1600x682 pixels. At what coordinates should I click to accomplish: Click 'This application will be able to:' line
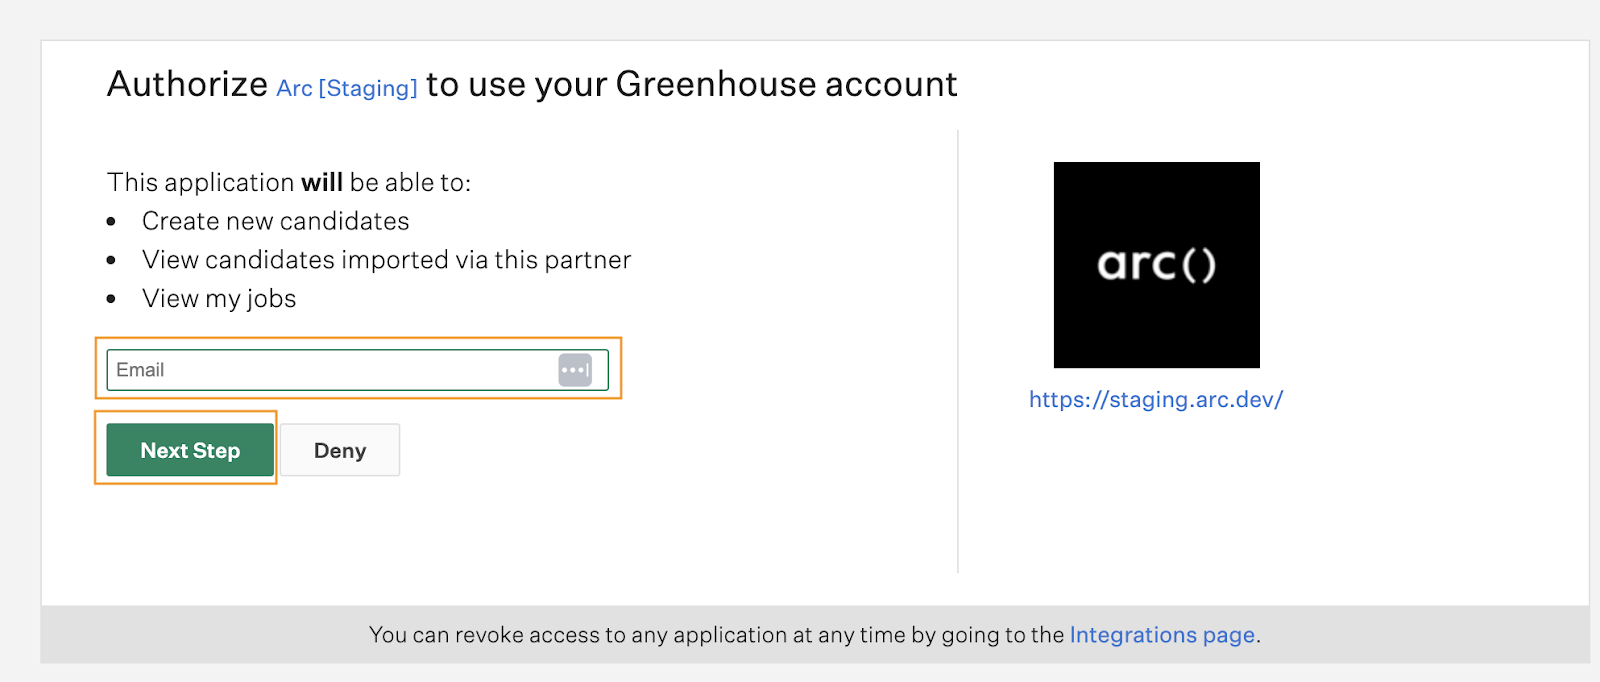[x=289, y=183]
